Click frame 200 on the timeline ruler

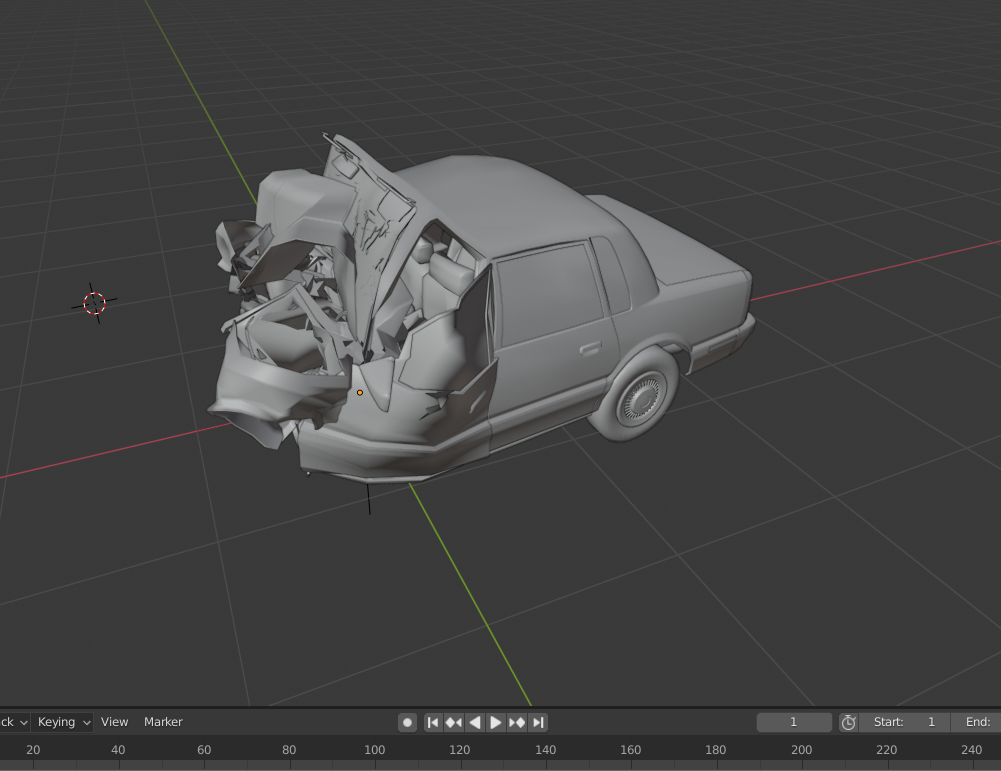(801, 750)
